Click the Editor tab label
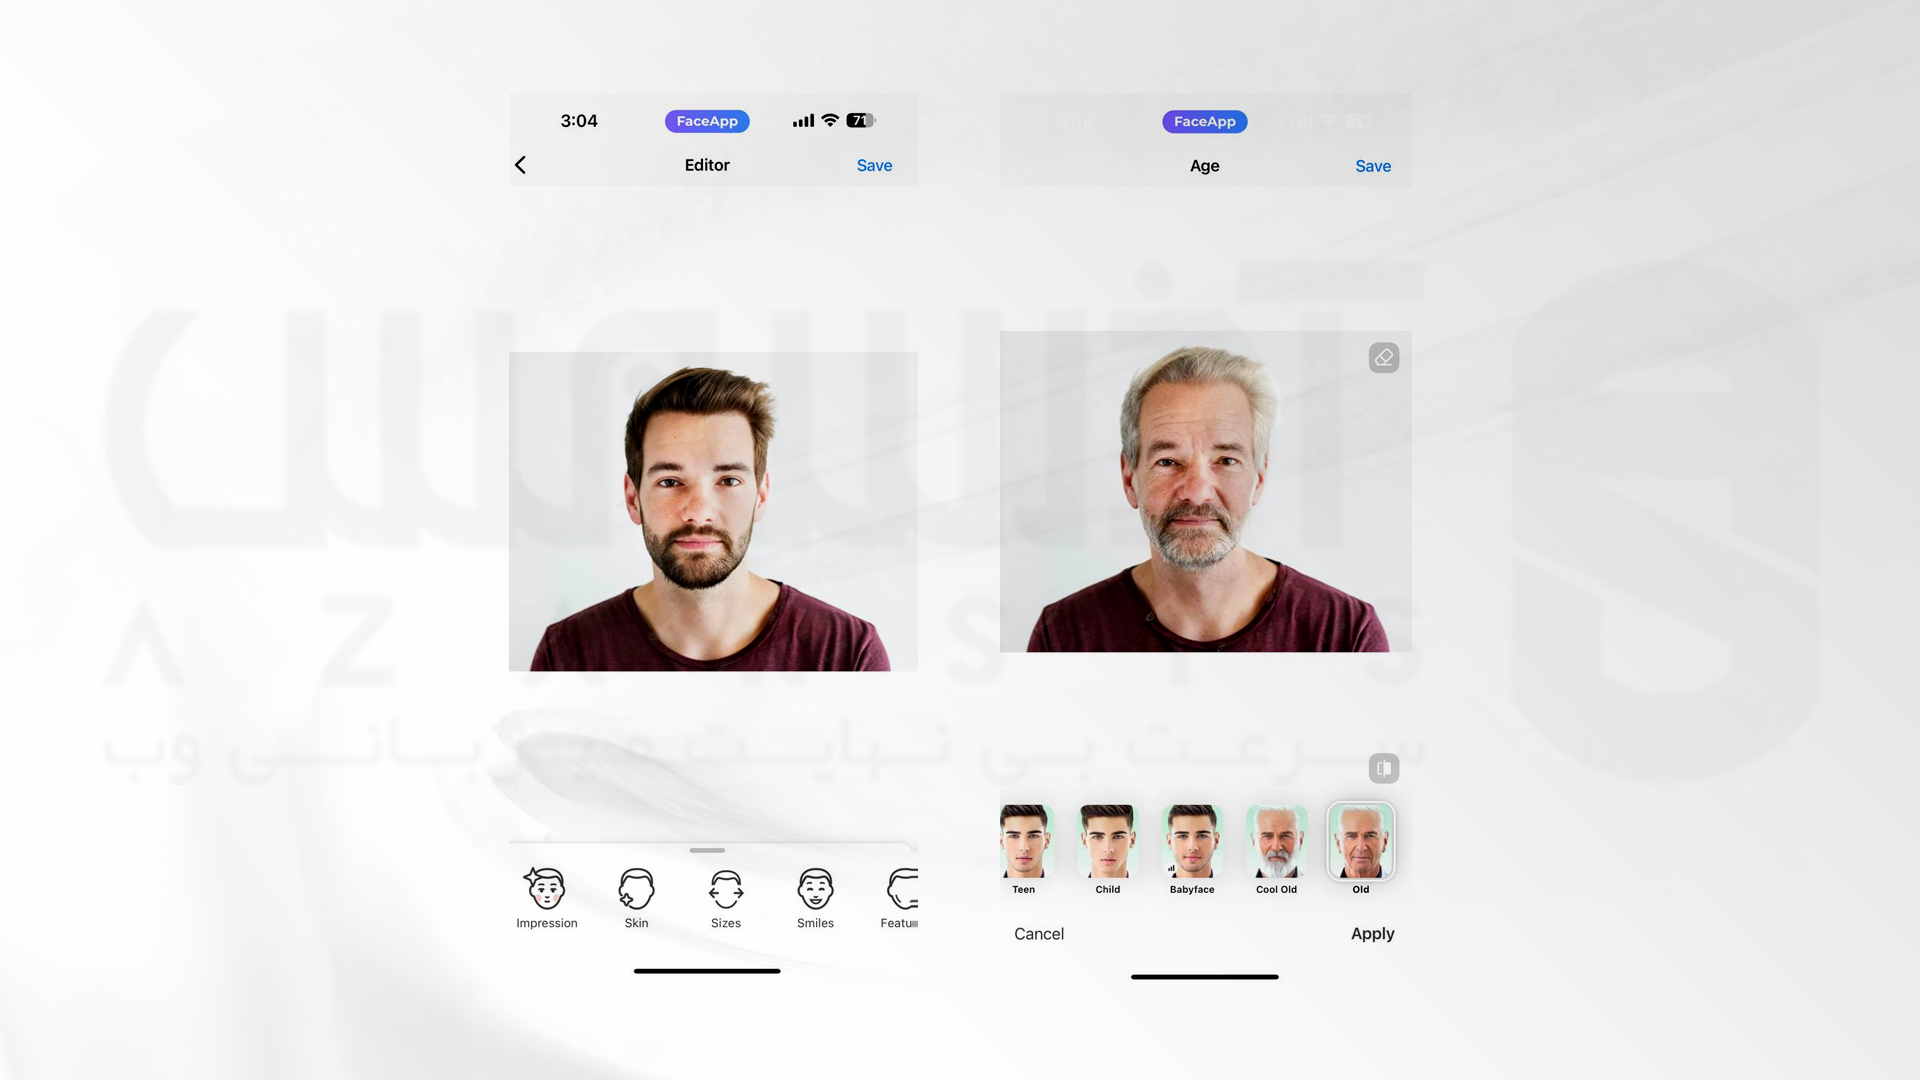The width and height of the screenshot is (1920, 1080). (x=708, y=165)
